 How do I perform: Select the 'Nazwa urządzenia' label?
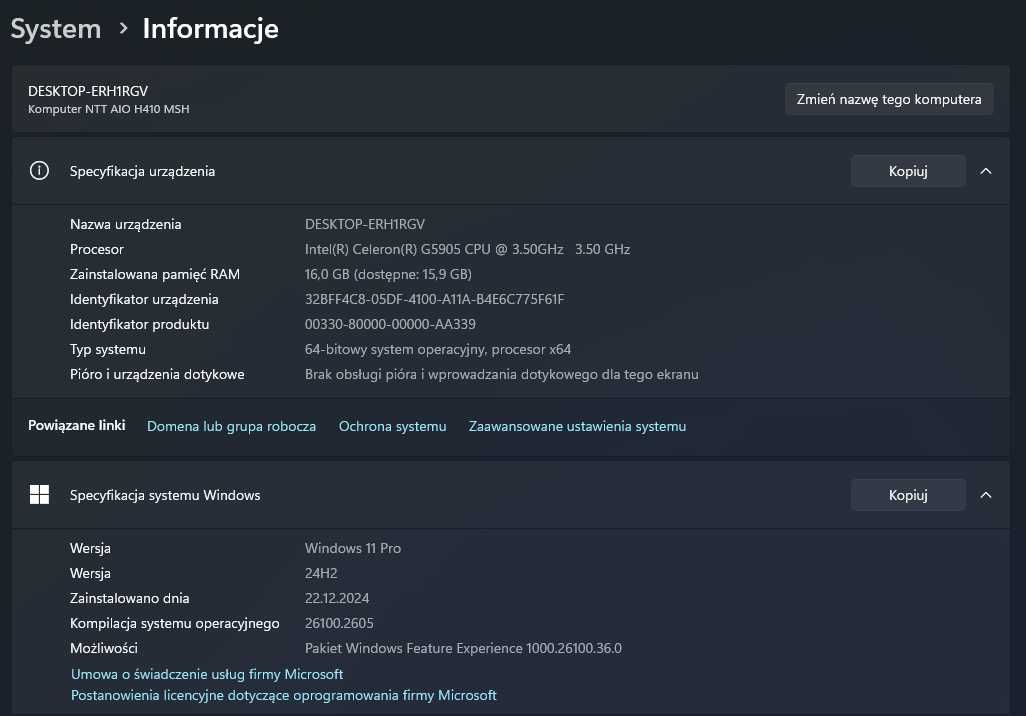point(126,224)
